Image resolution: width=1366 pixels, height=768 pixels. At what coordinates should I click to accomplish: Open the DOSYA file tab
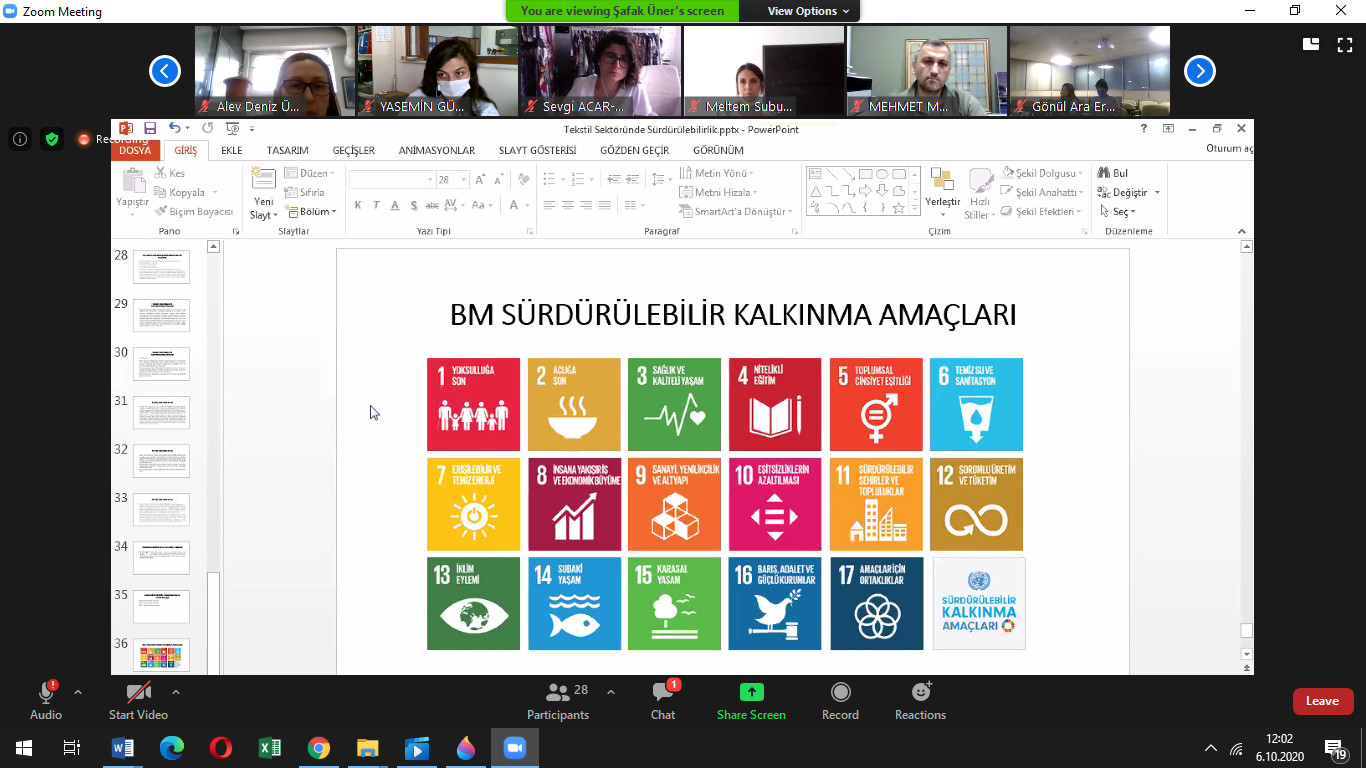[136, 150]
